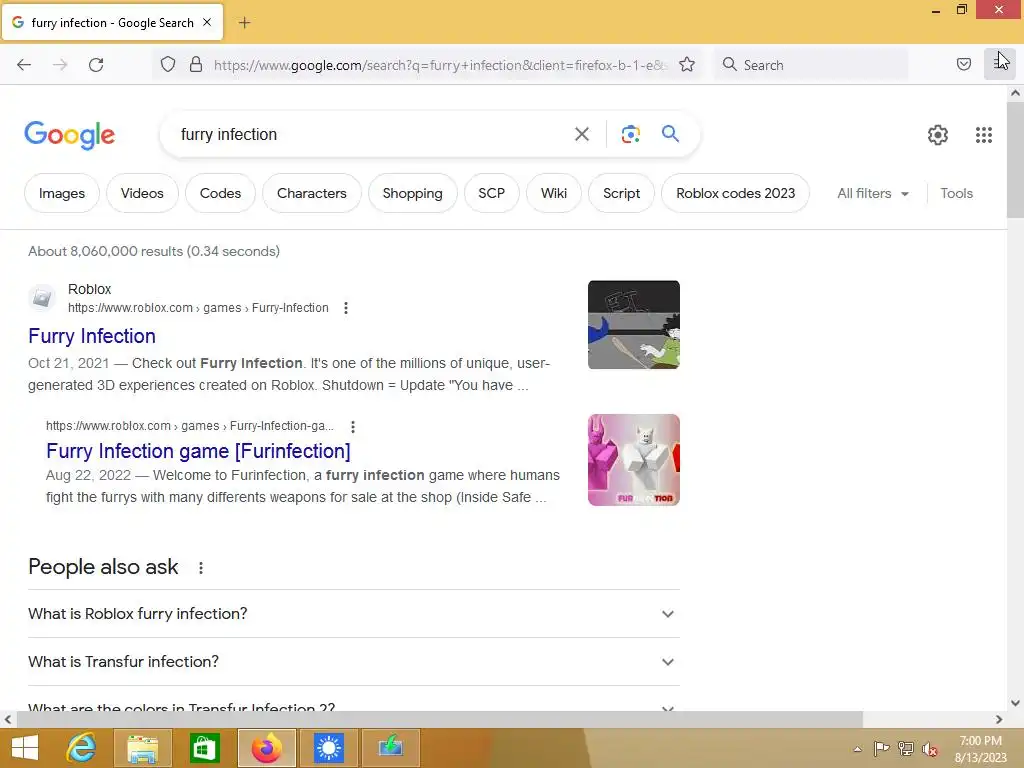Click the scroll right arrow
The height and width of the screenshot is (768, 1024).
click(x=999, y=719)
